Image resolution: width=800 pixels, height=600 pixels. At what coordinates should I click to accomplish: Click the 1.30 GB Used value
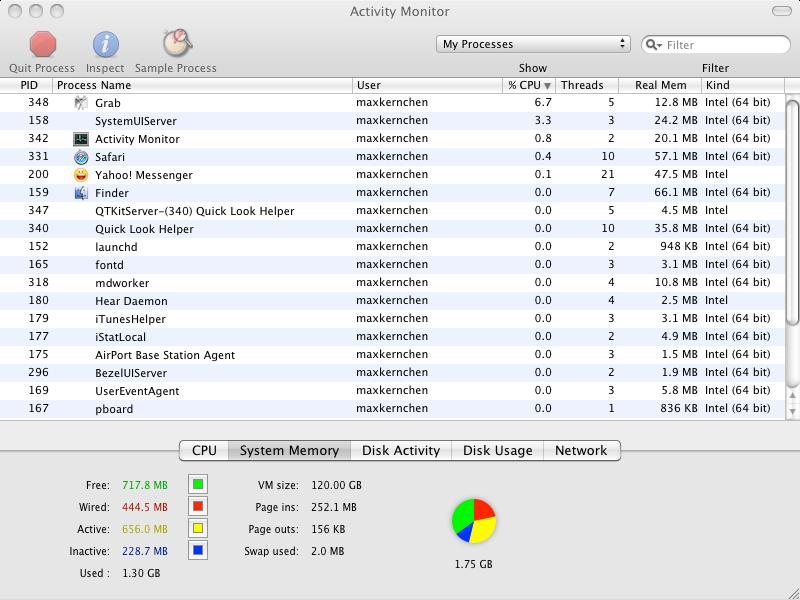pyautogui.click(x=141, y=573)
